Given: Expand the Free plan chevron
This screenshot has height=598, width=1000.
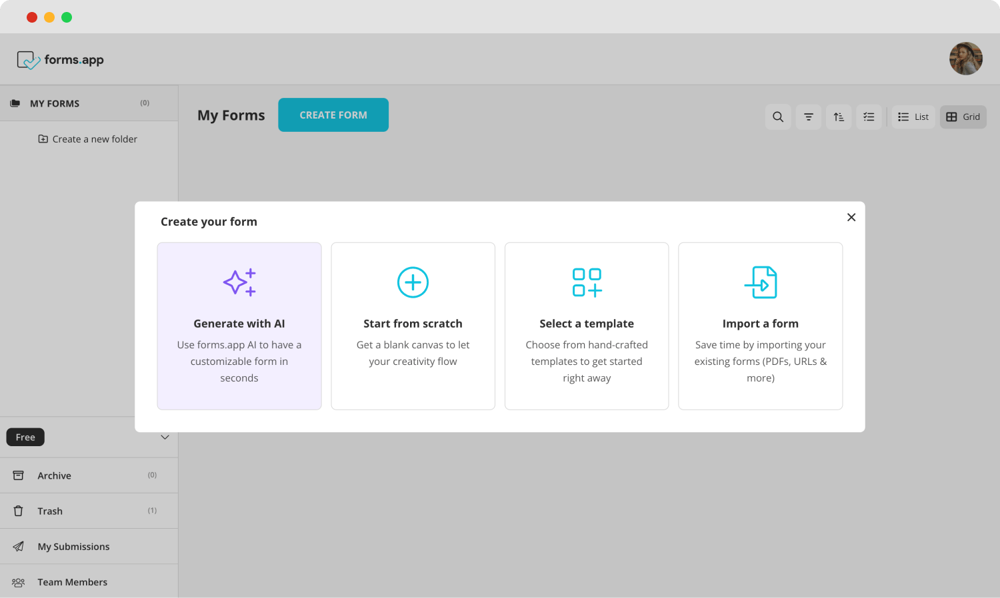Looking at the screenshot, I should [x=165, y=437].
